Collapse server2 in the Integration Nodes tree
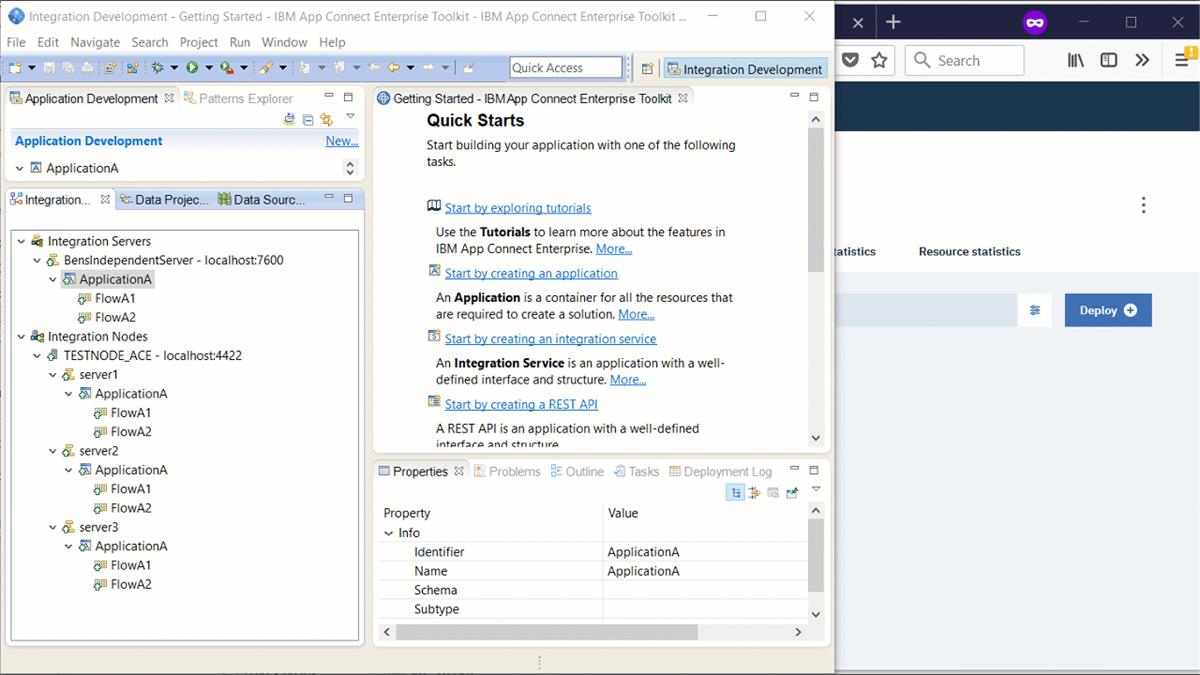Image resolution: width=1200 pixels, height=675 pixels. 52,450
